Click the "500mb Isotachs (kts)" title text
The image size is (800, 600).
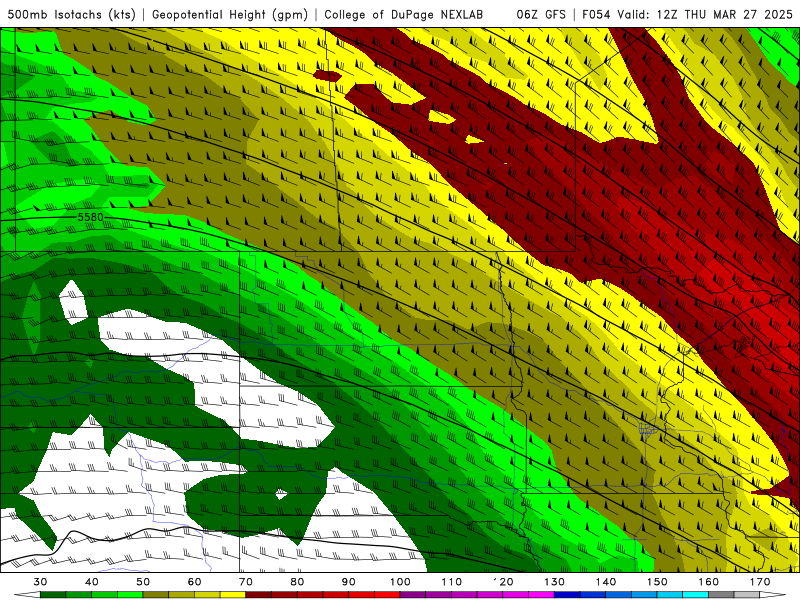tap(71, 14)
